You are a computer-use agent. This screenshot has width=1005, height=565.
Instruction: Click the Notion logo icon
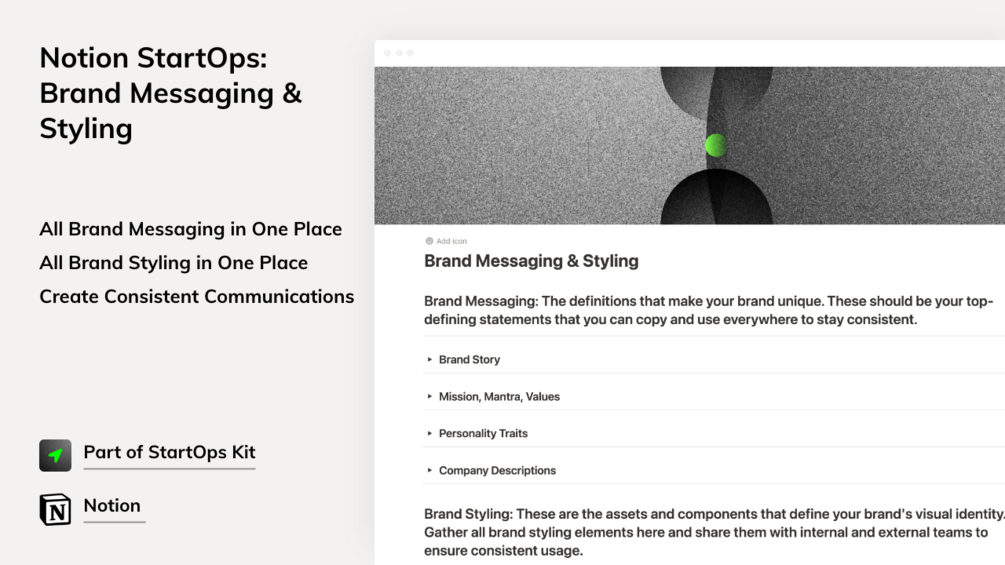pos(55,509)
